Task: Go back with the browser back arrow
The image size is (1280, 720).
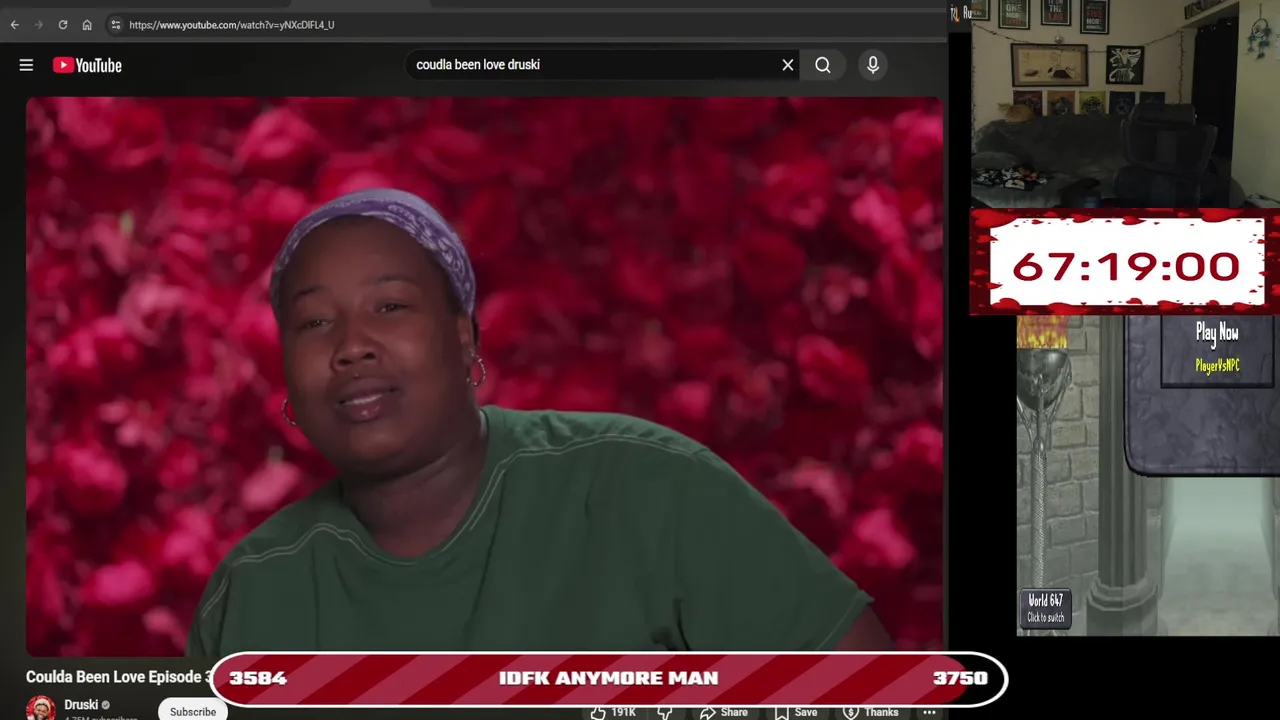Action: [x=14, y=25]
